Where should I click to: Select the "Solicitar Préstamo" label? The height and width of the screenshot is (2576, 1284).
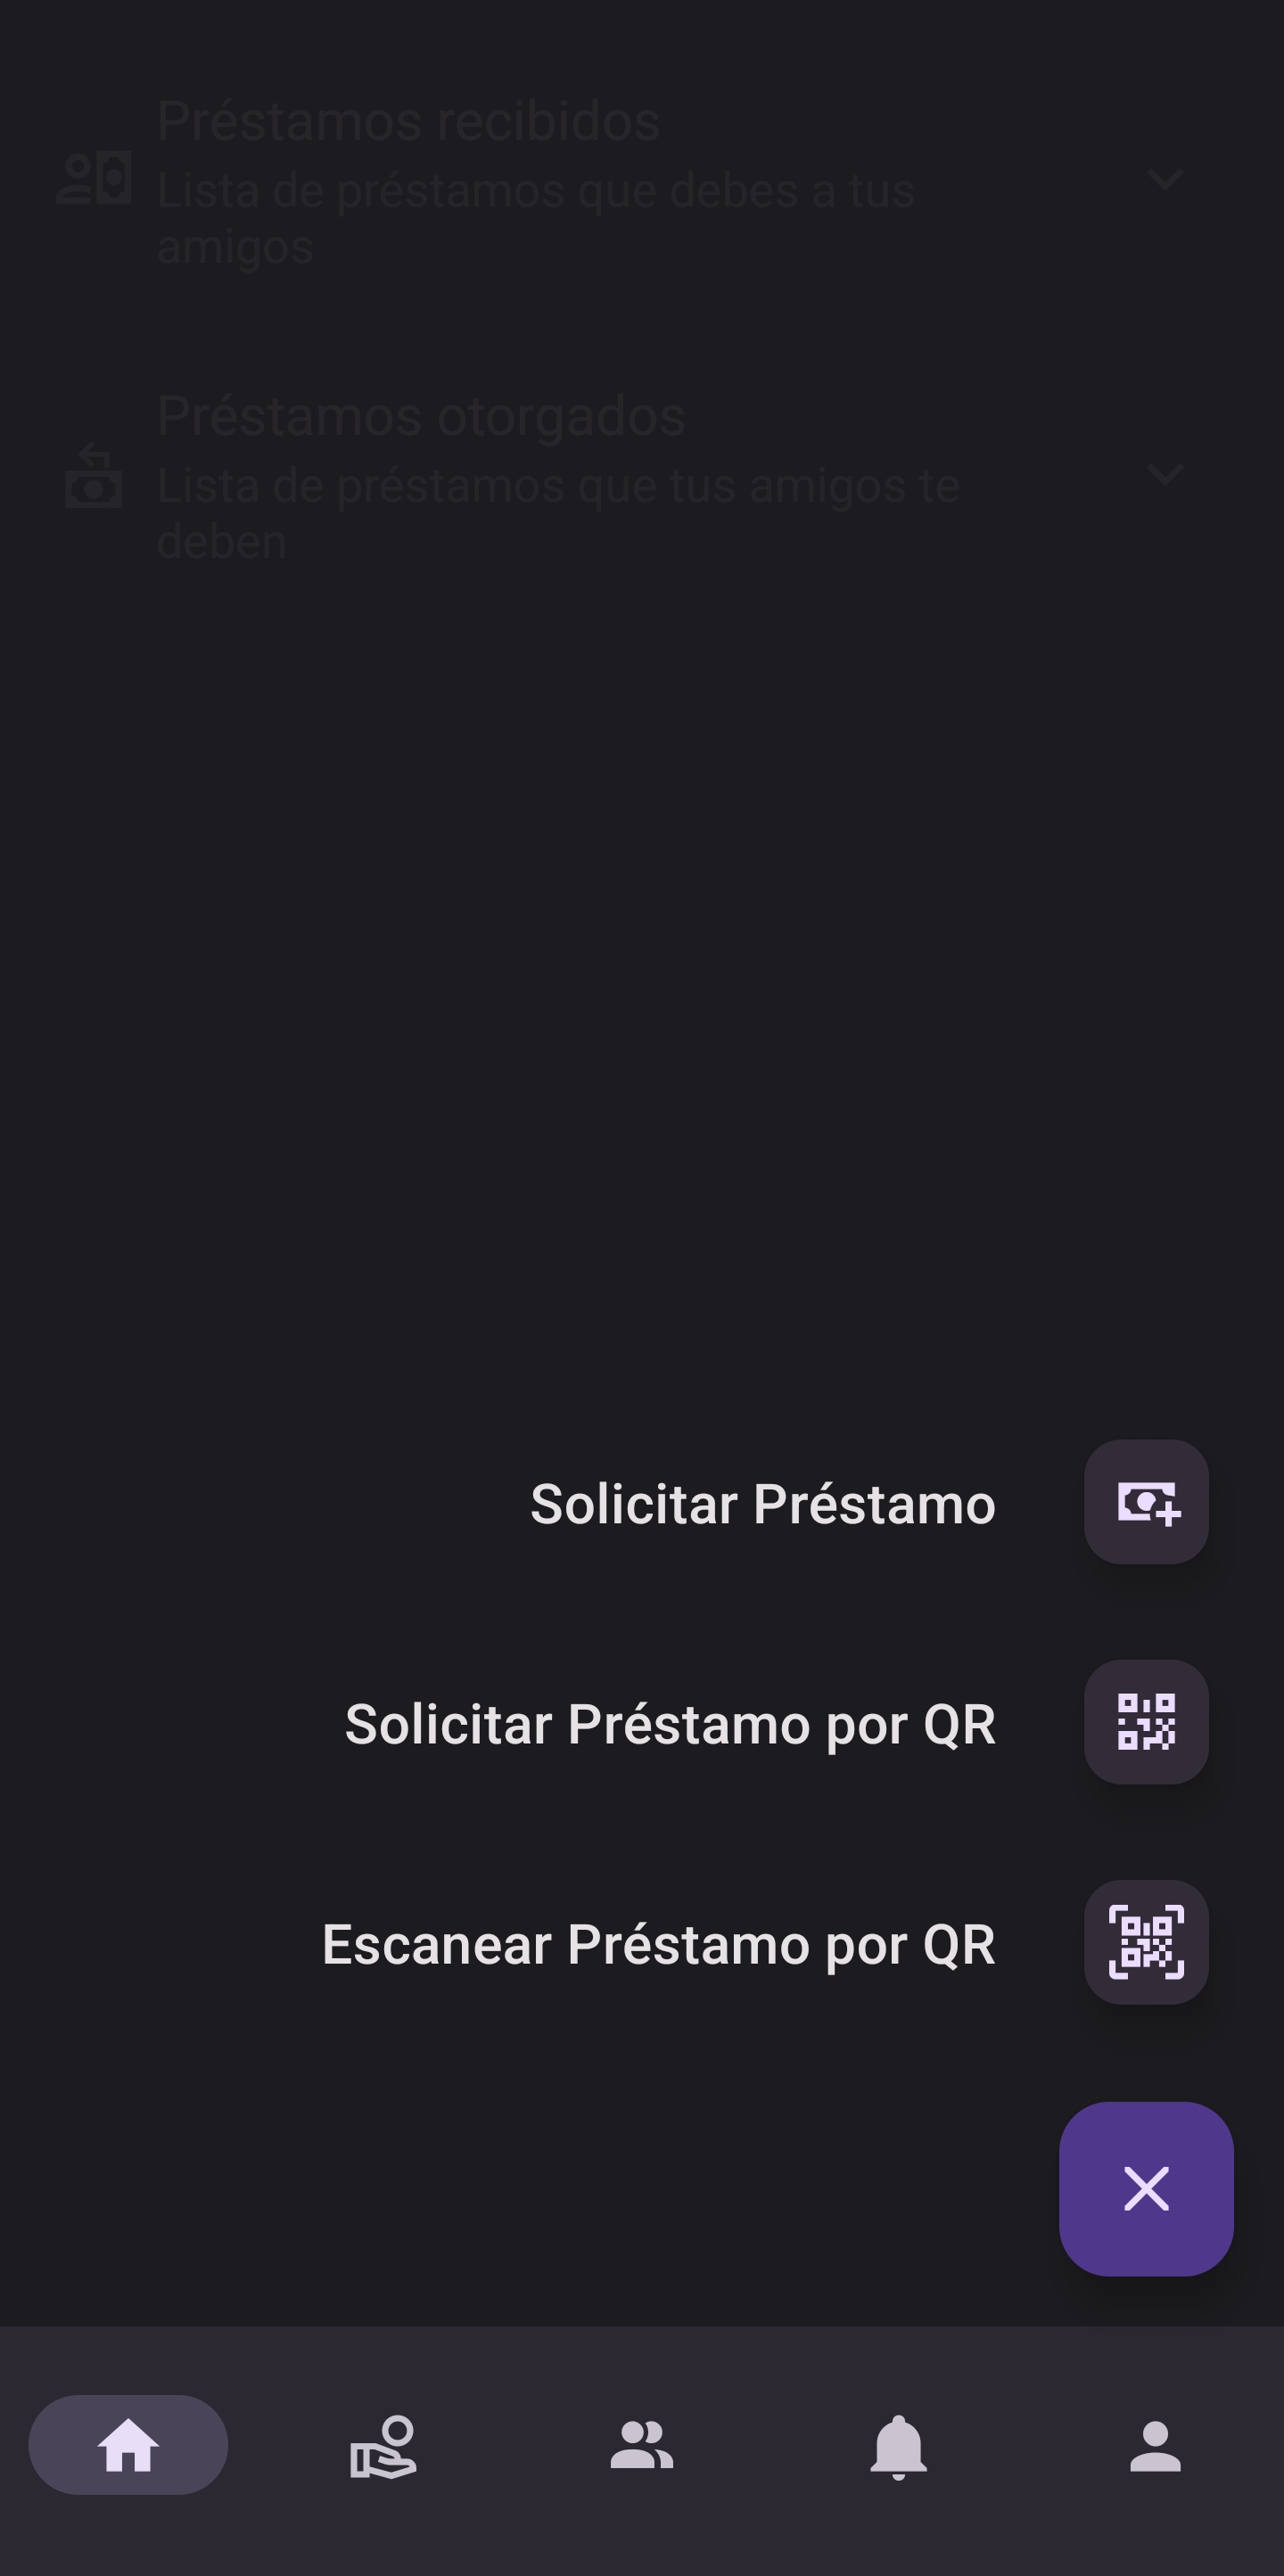point(762,1503)
